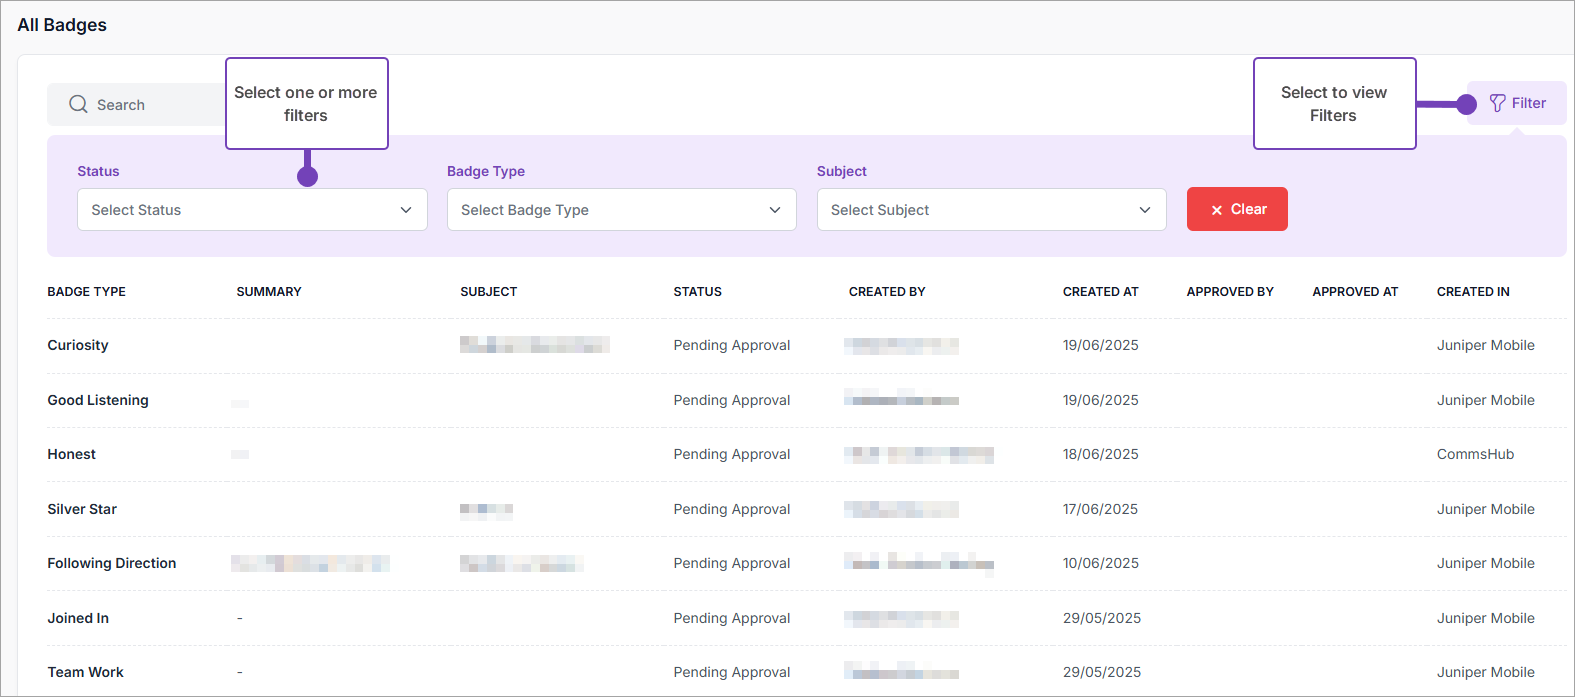Open the Select Subject dropdown
Image resolution: width=1575 pixels, height=697 pixels.
pyautogui.click(x=991, y=210)
